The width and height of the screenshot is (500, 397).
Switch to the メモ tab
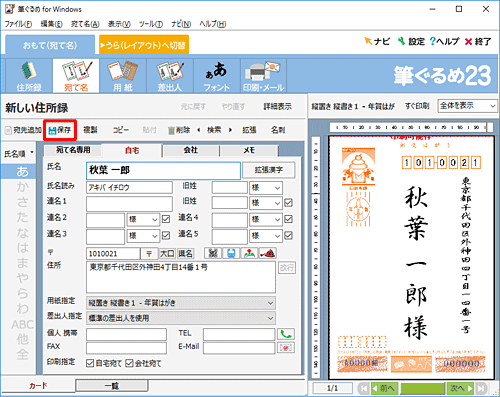coord(249,150)
